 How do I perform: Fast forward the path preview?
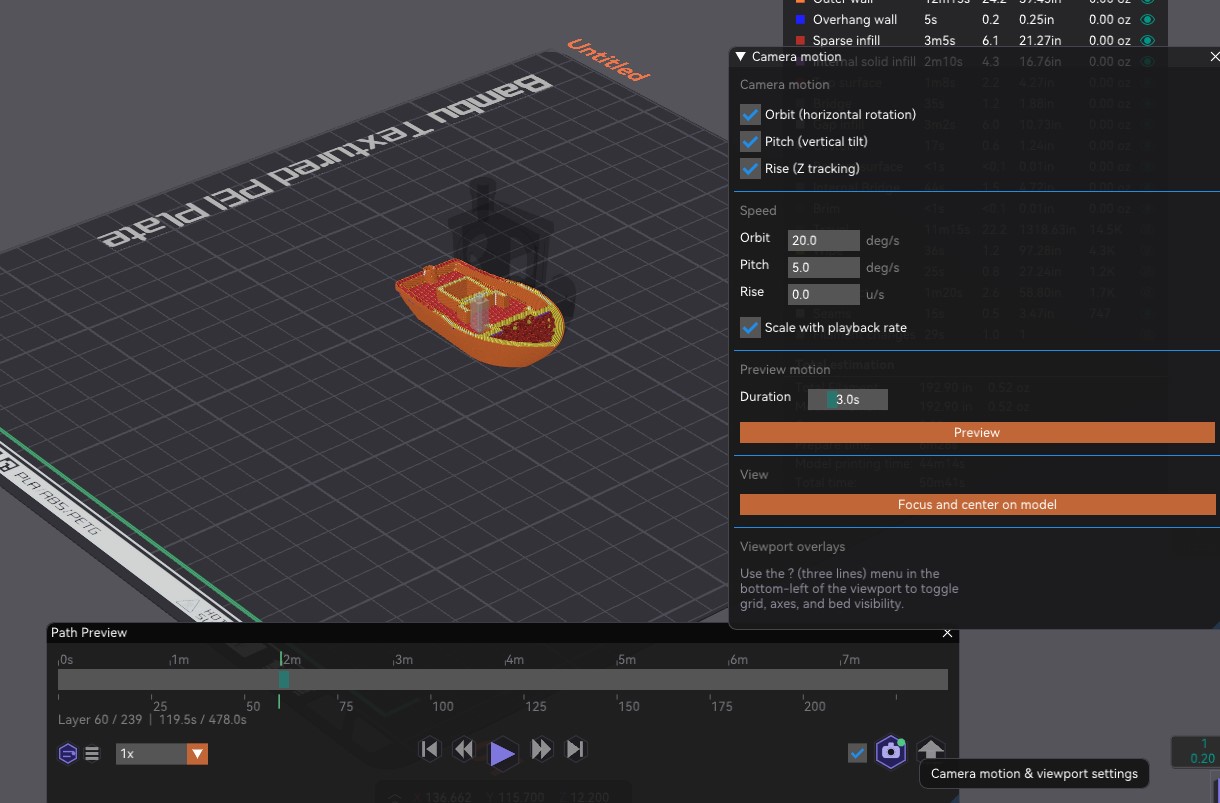pyautogui.click(x=541, y=749)
